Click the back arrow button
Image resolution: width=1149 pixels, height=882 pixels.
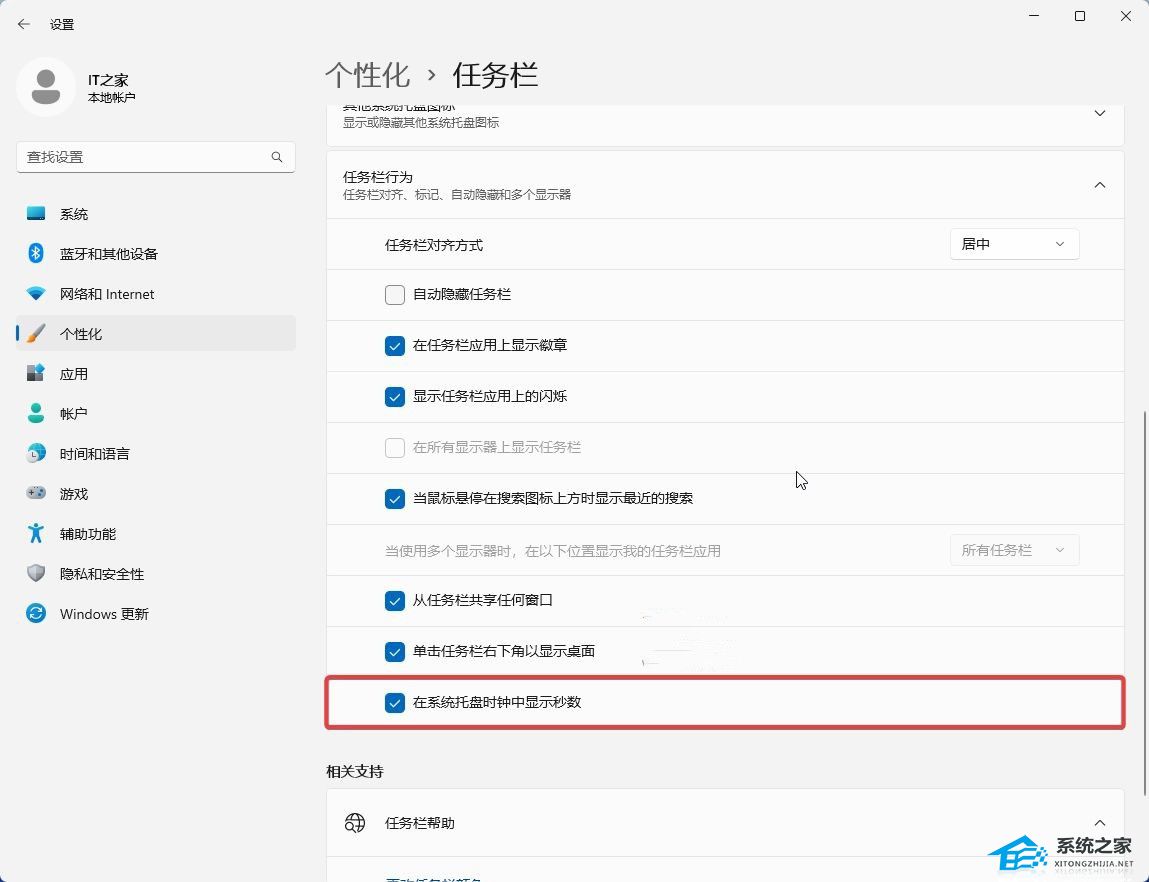click(23, 24)
